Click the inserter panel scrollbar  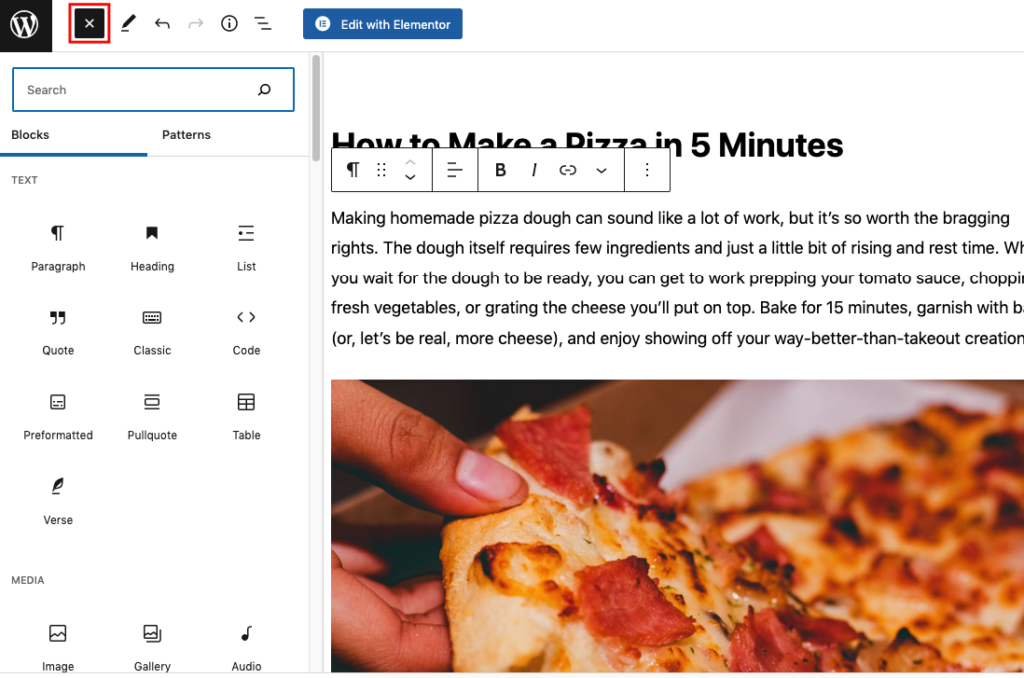click(x=316, y=108)
